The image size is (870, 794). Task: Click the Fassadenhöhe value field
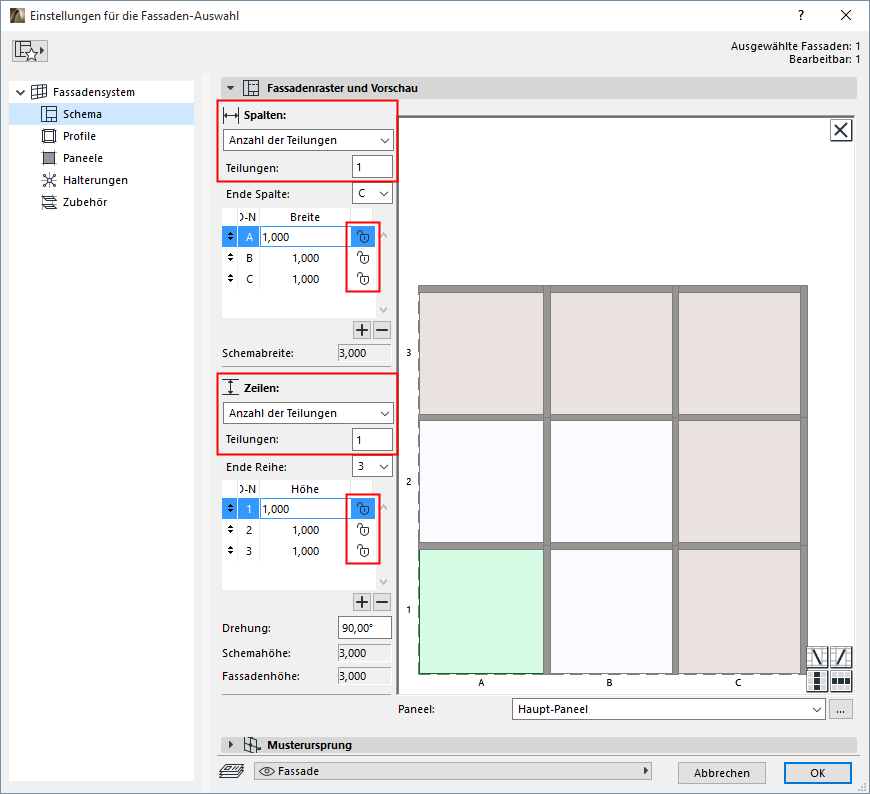pyautogui.click(x=365, y=676)
